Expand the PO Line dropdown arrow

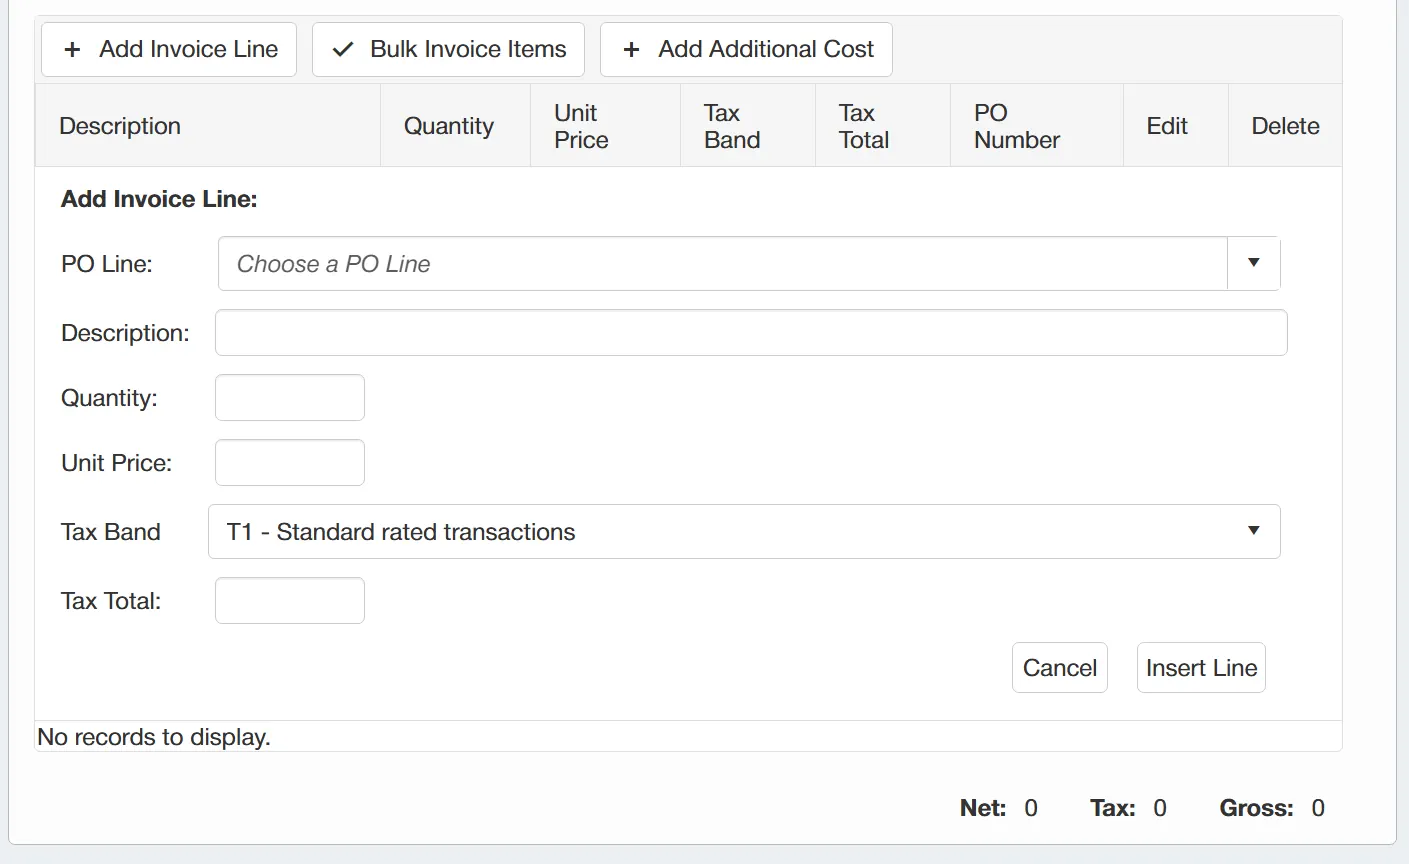tap(1254, 263)
